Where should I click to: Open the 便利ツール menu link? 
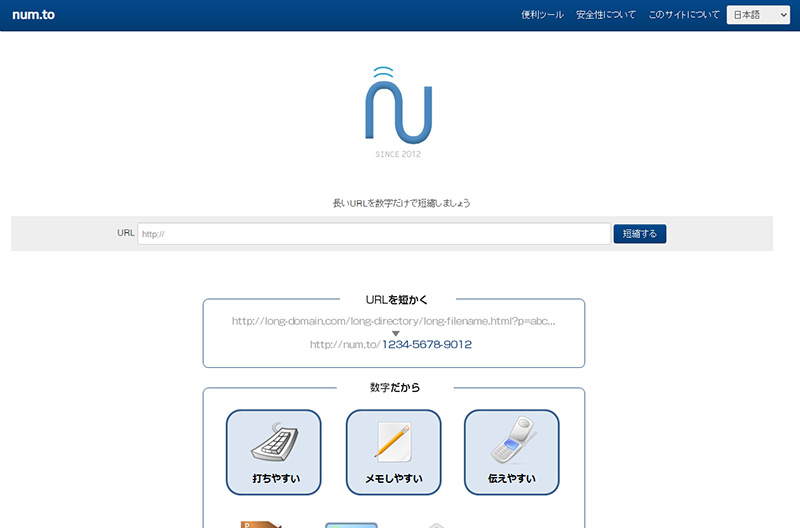pyautogui.click(x=542, y=15)
